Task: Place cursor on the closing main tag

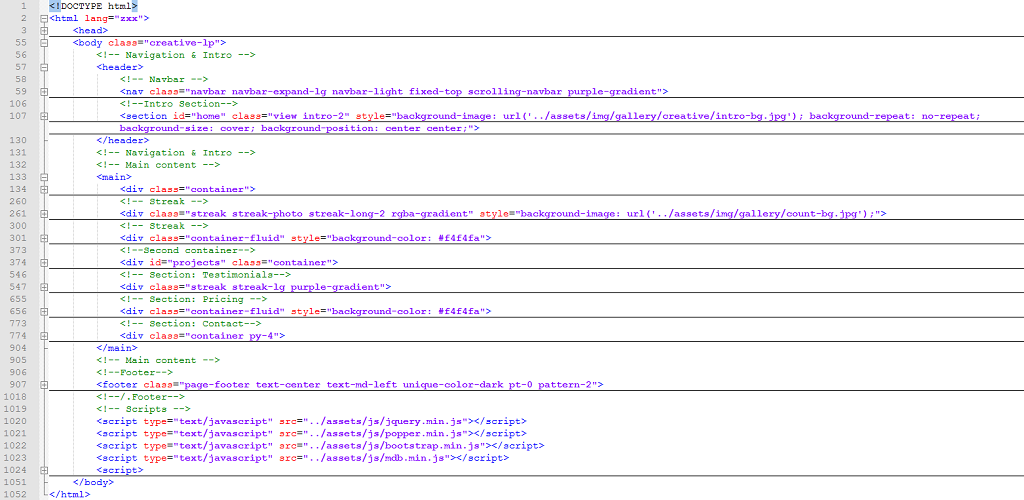Action: point(117,348)
